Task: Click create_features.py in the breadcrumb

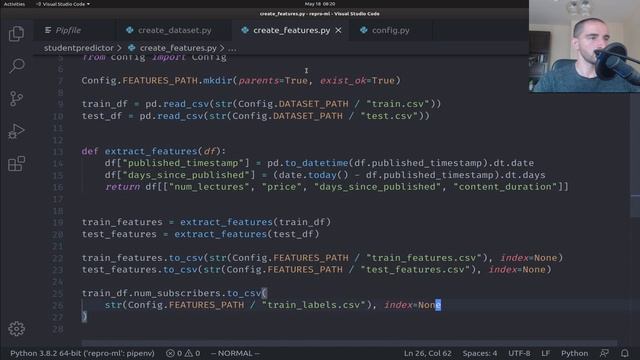Action: tap(178, 48)
